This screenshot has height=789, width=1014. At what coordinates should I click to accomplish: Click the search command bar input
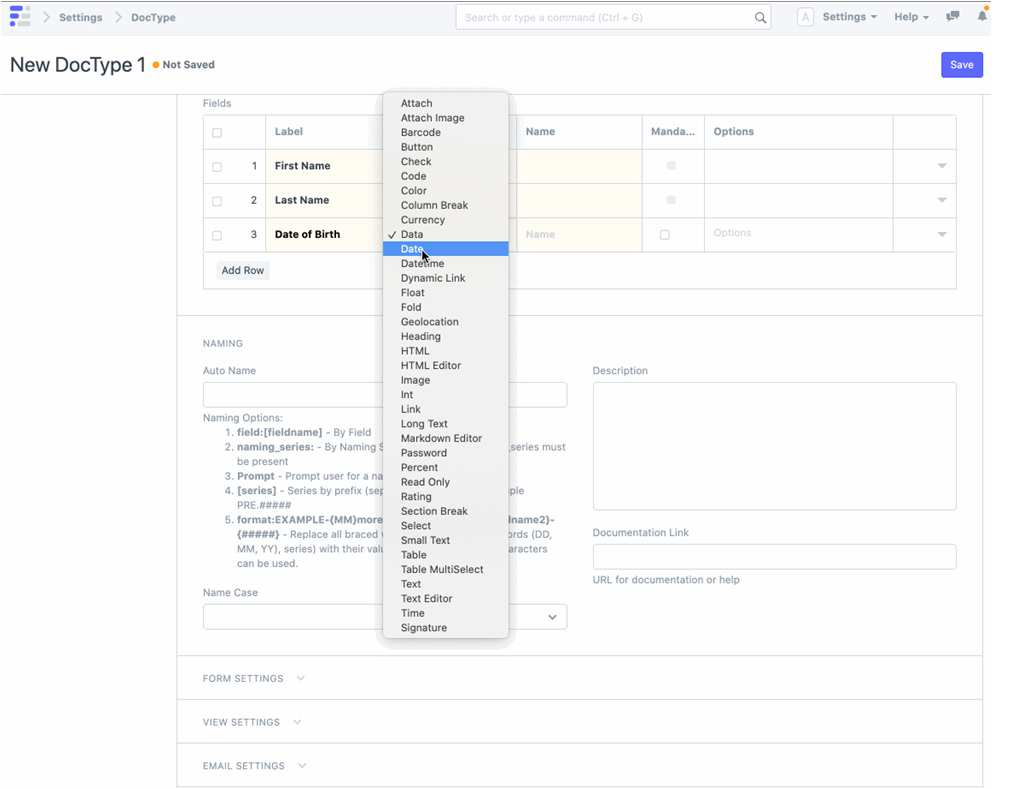(x=613, y=17)
